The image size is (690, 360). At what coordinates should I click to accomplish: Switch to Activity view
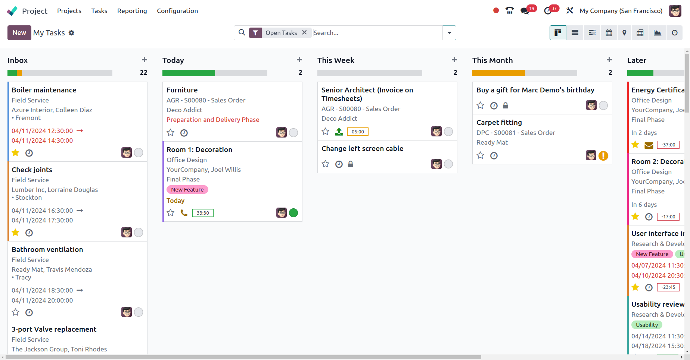tap(674, 33)
